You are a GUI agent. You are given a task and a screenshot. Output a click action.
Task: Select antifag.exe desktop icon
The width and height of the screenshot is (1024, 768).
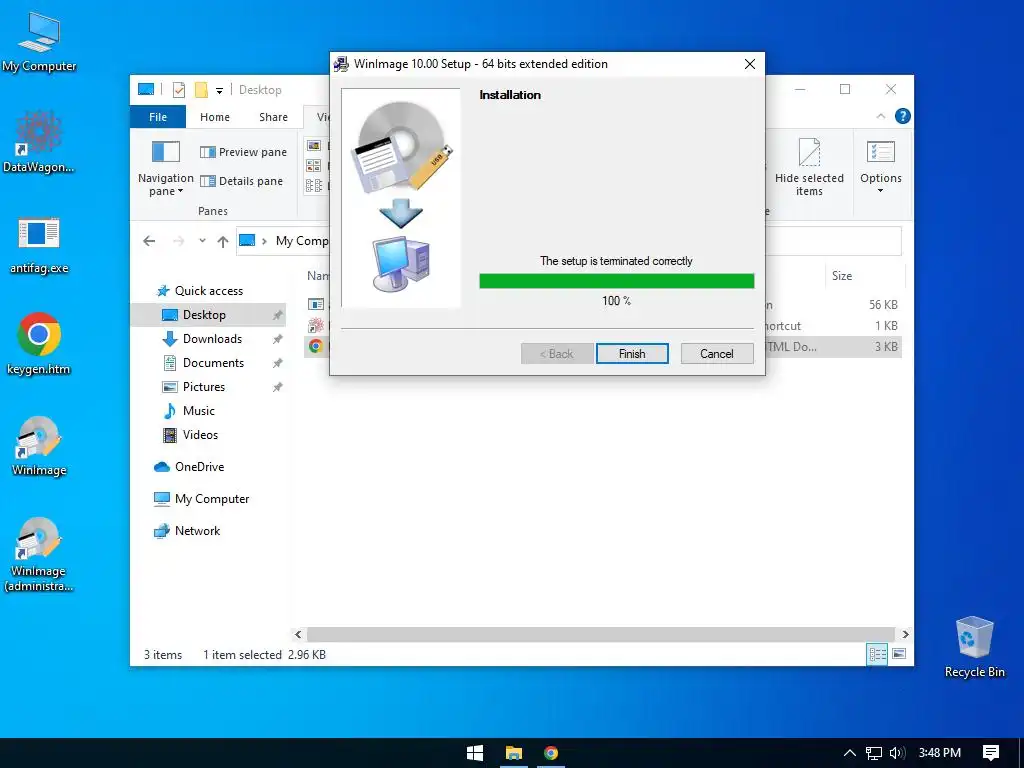tap(39, 244)
